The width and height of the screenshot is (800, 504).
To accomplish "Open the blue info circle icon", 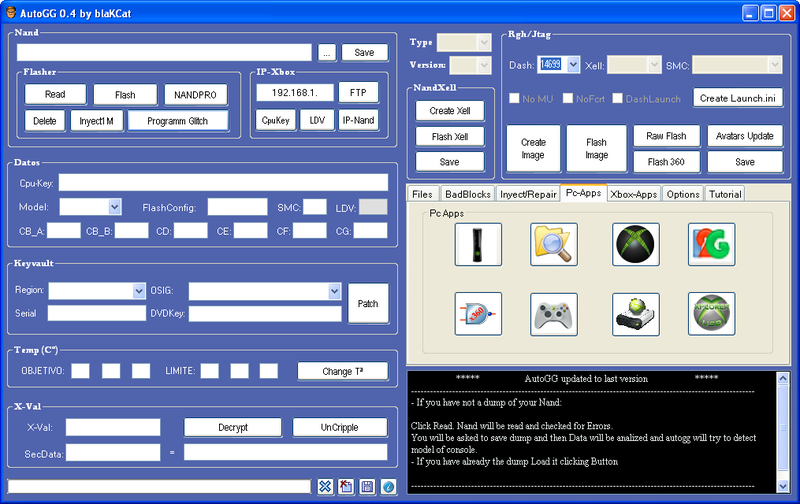I will coord(388,487).
